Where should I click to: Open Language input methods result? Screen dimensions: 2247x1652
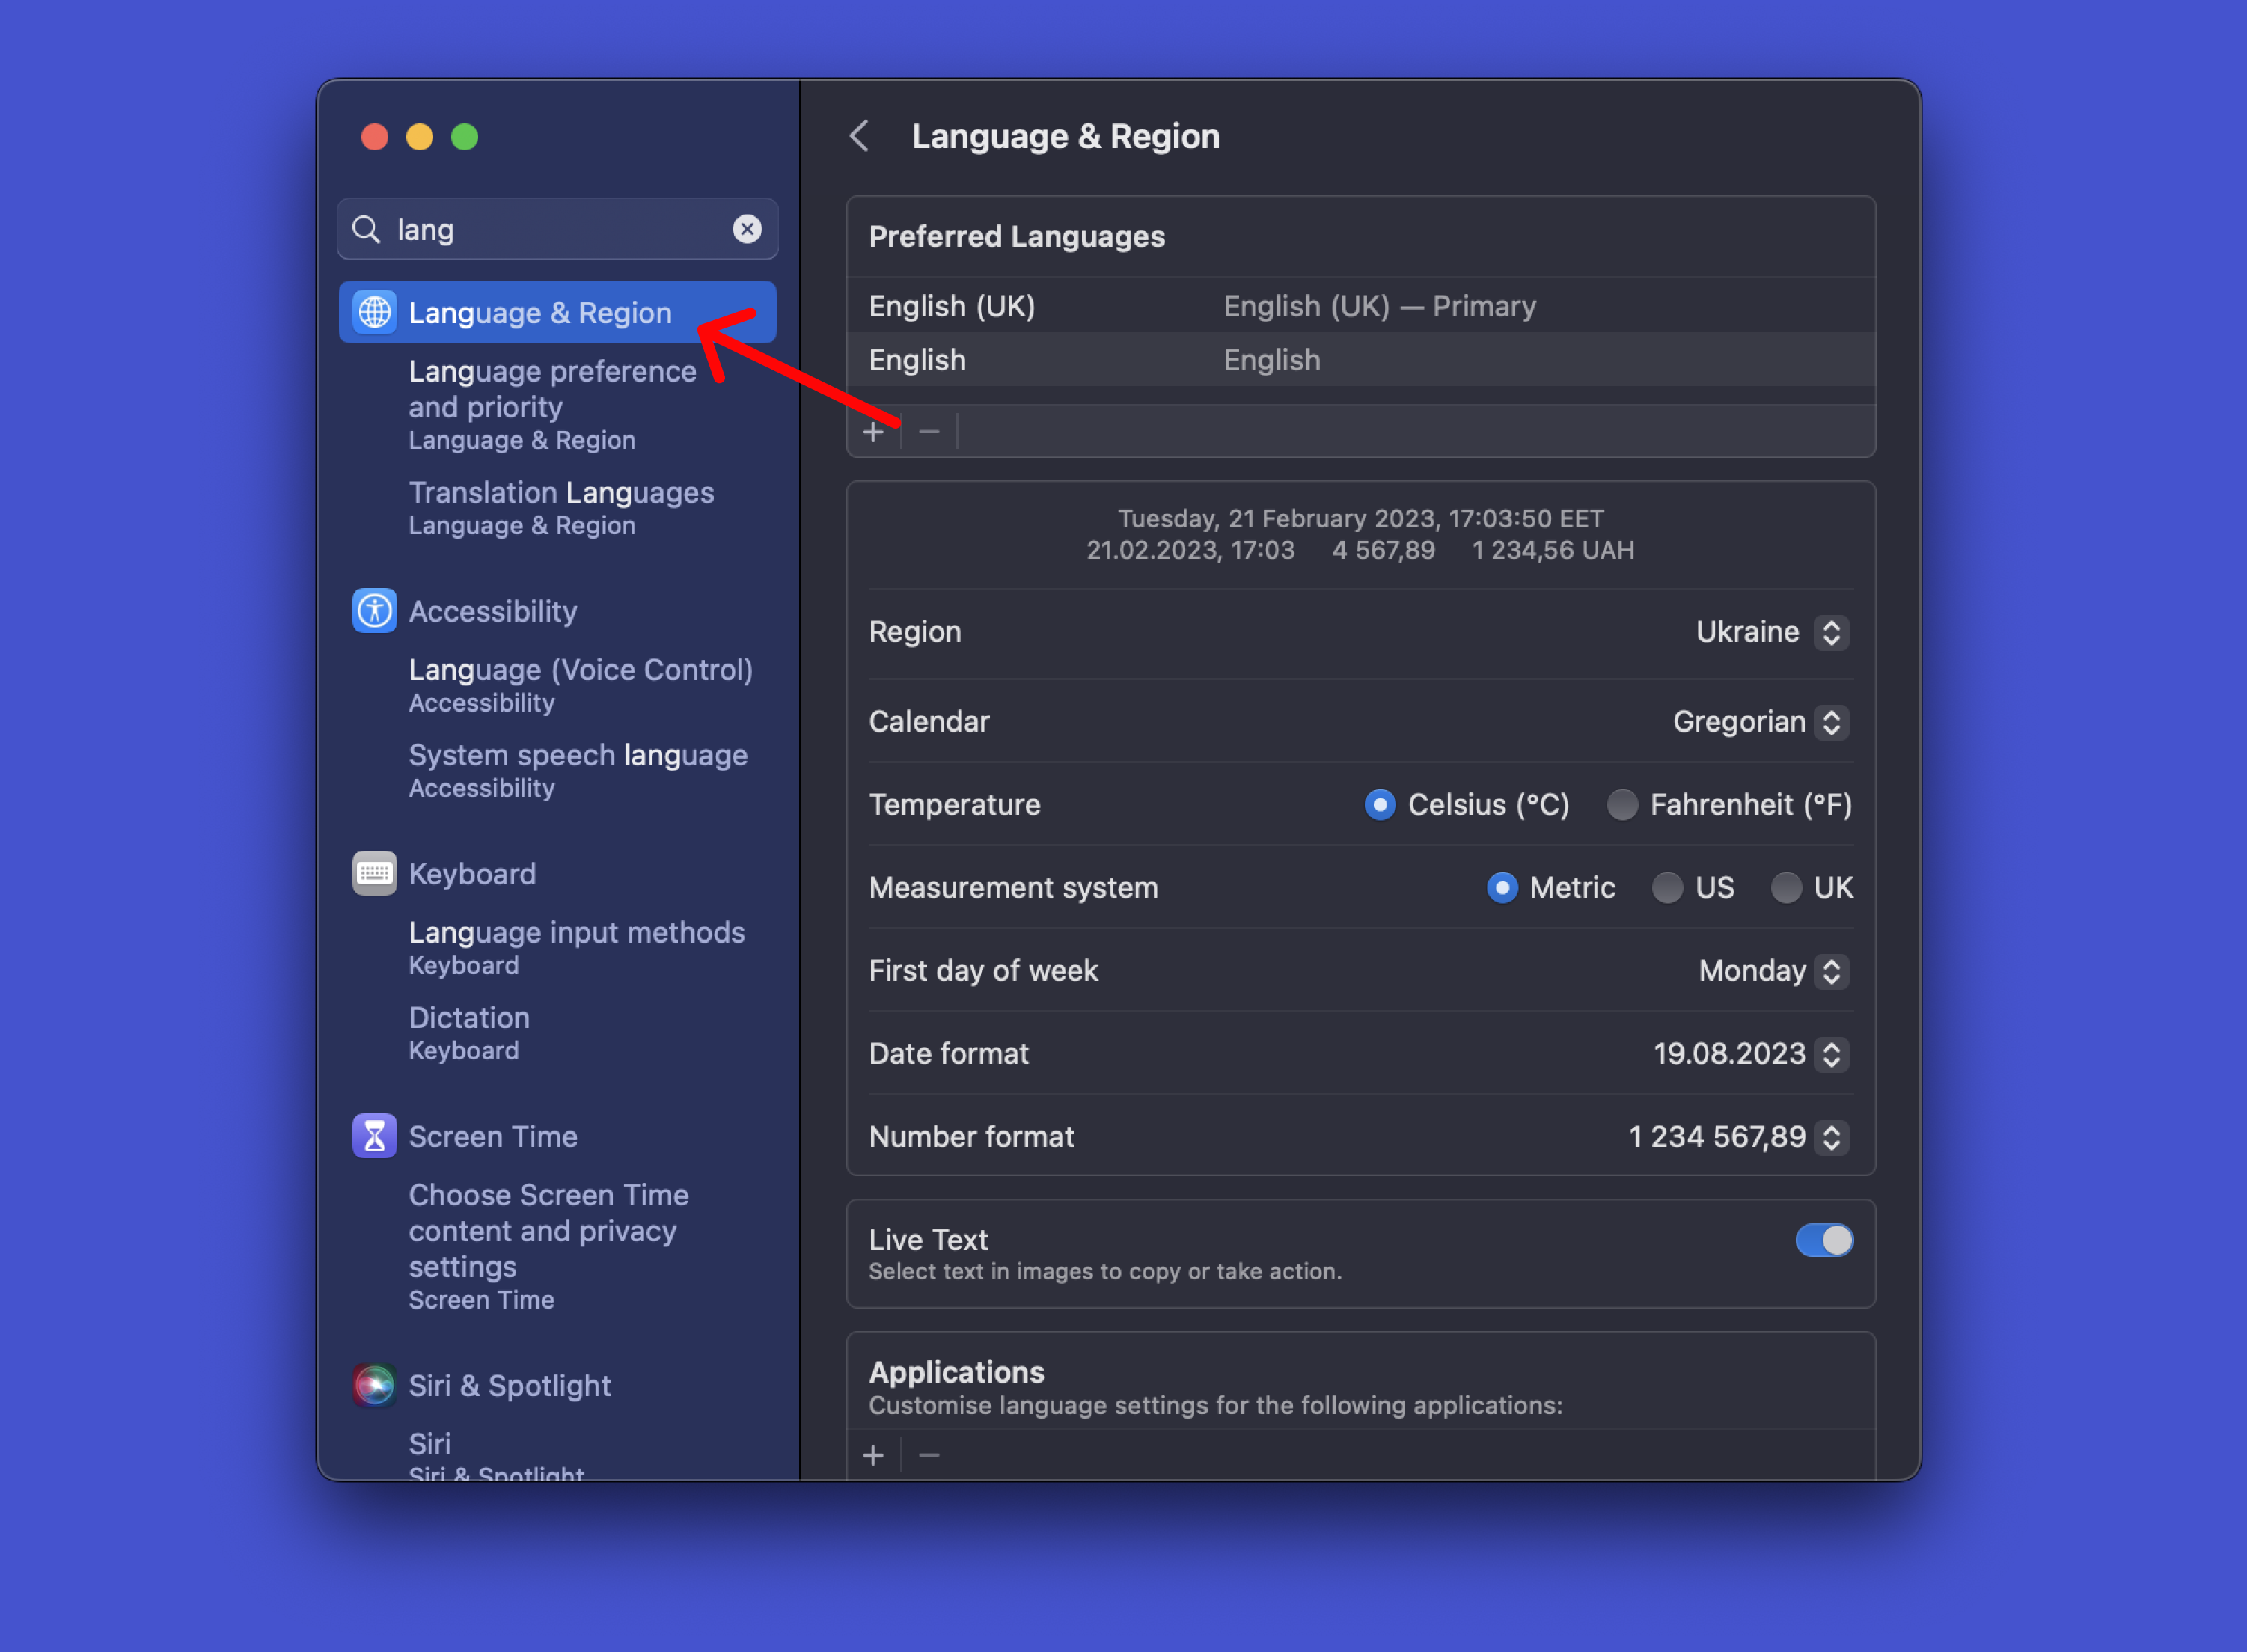click(577, 948)
